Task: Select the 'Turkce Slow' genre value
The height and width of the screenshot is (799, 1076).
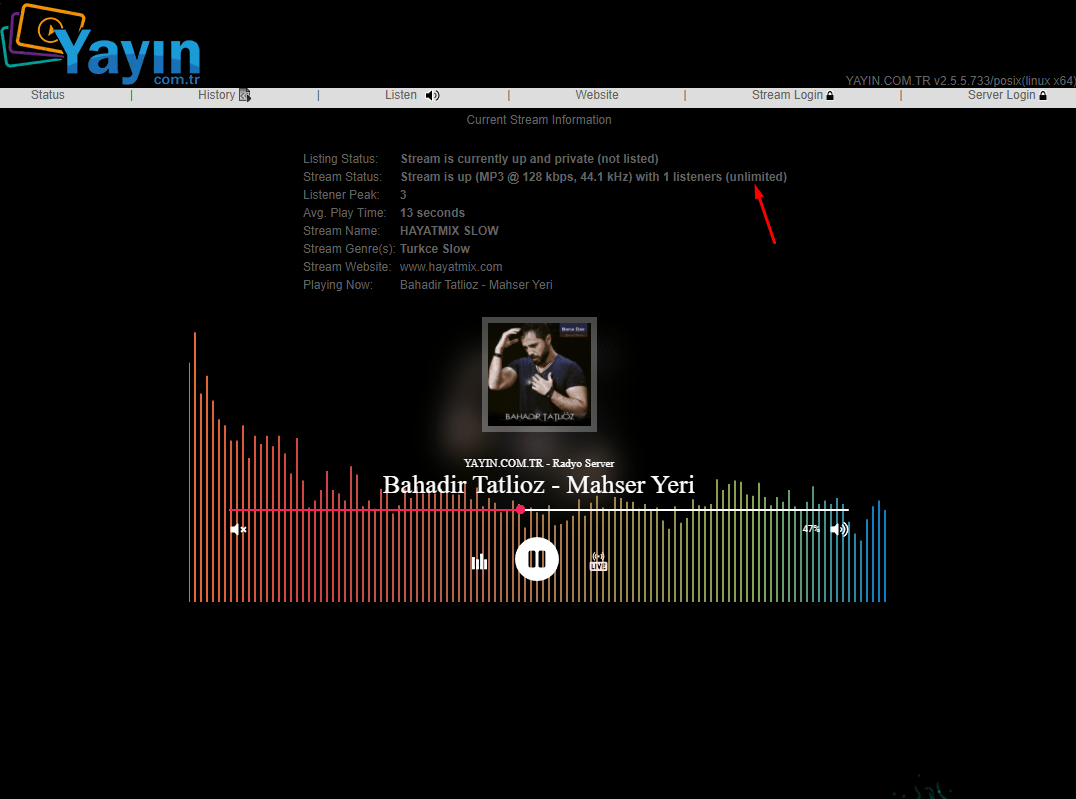Action: click(435, 249)
